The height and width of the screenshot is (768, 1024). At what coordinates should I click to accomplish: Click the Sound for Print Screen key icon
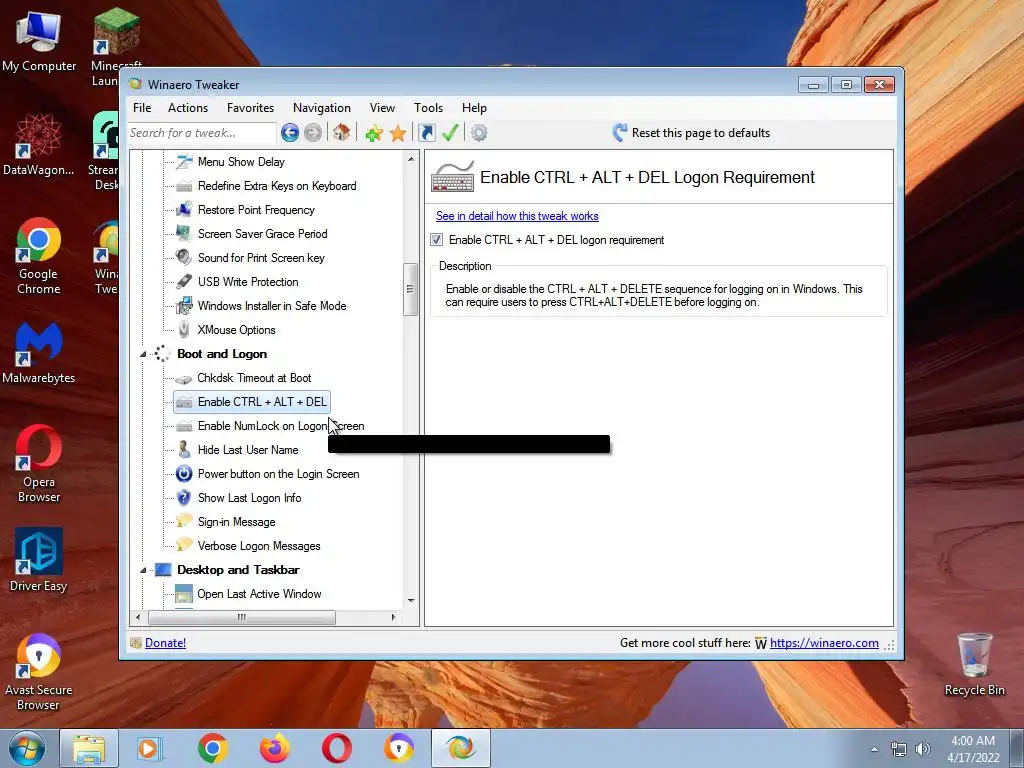coord(184,258)
